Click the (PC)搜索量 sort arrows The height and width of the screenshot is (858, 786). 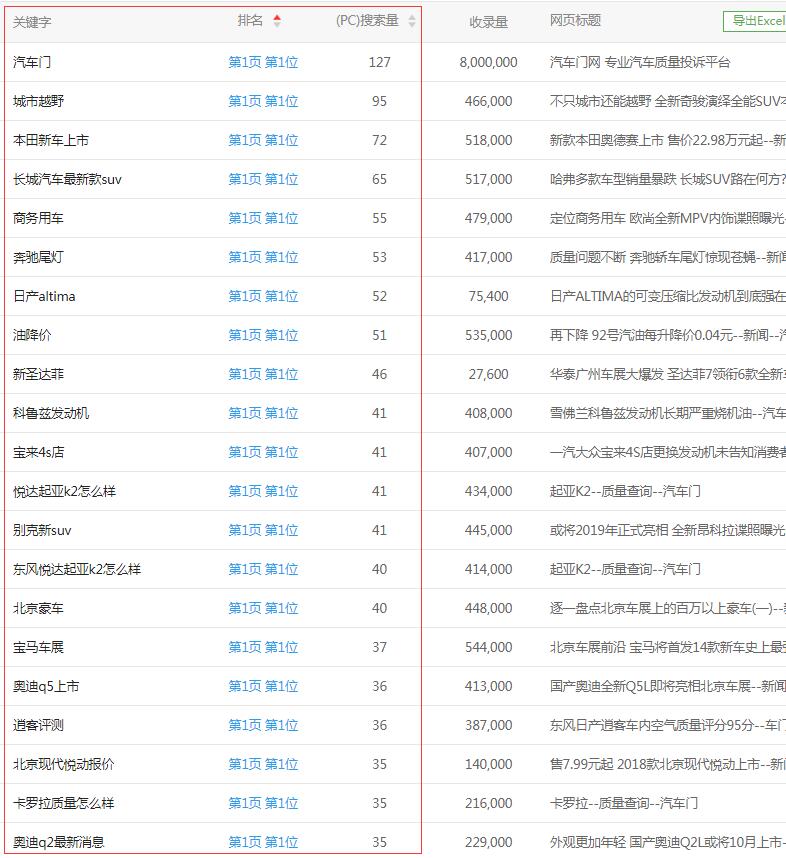click(x=412, y=21)
